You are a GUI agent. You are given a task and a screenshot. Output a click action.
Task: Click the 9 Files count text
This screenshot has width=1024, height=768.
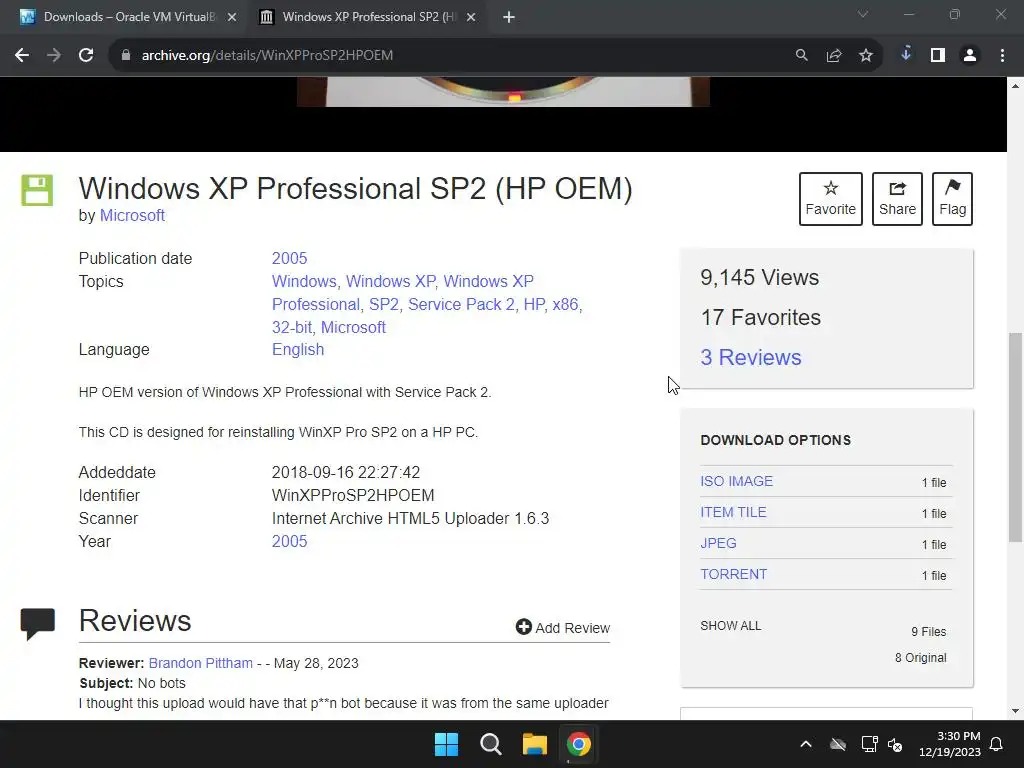(929, 632)
